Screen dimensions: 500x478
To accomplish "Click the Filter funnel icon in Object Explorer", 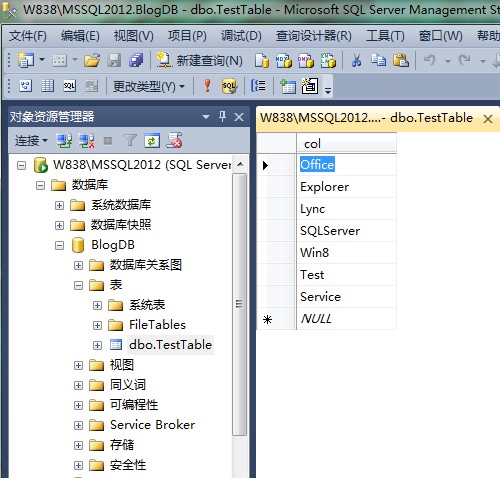I will click(130, 140).
